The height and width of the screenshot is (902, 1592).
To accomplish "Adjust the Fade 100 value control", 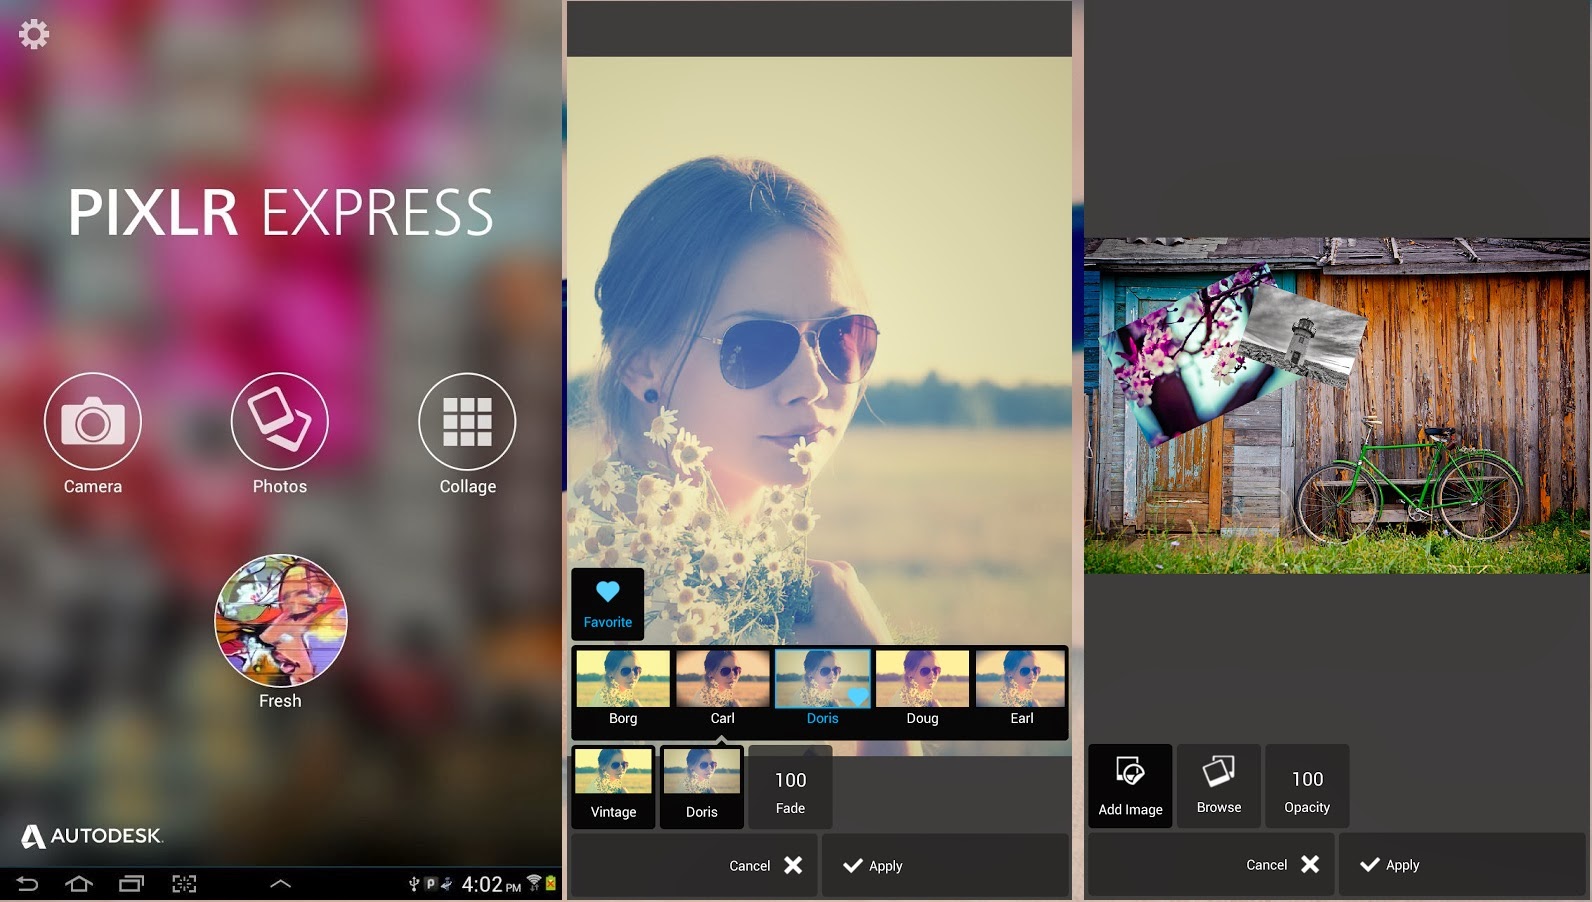I will click(x=790, y=790).
